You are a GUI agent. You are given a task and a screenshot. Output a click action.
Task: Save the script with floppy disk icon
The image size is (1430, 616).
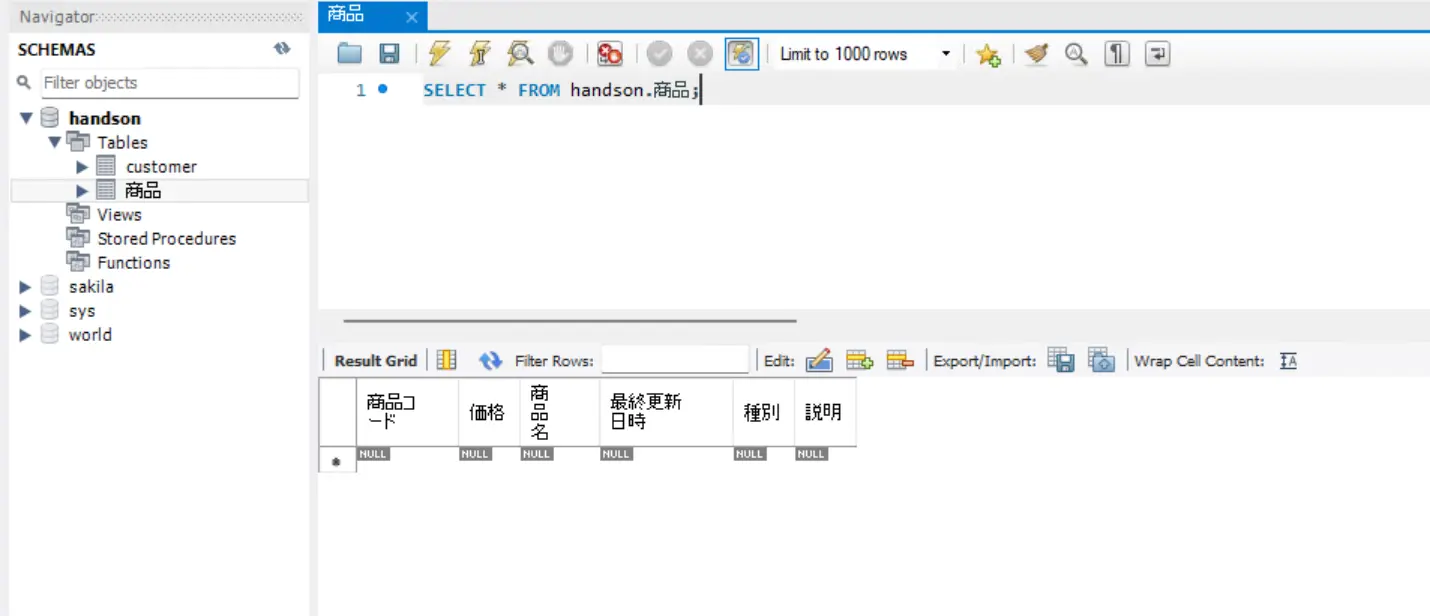389,54
